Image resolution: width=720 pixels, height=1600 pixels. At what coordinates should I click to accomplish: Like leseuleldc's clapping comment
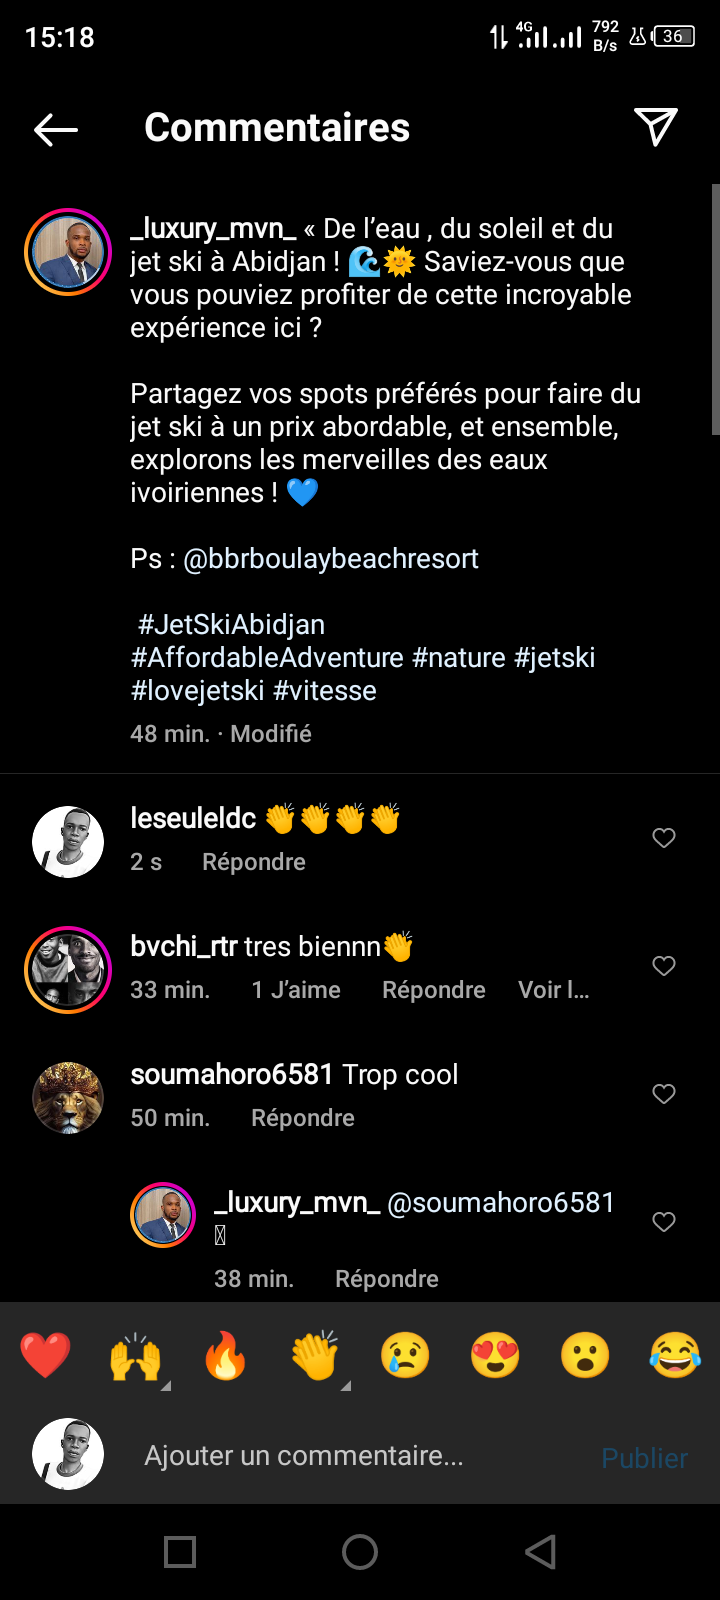pyautogui.click(x=664, y=838)
